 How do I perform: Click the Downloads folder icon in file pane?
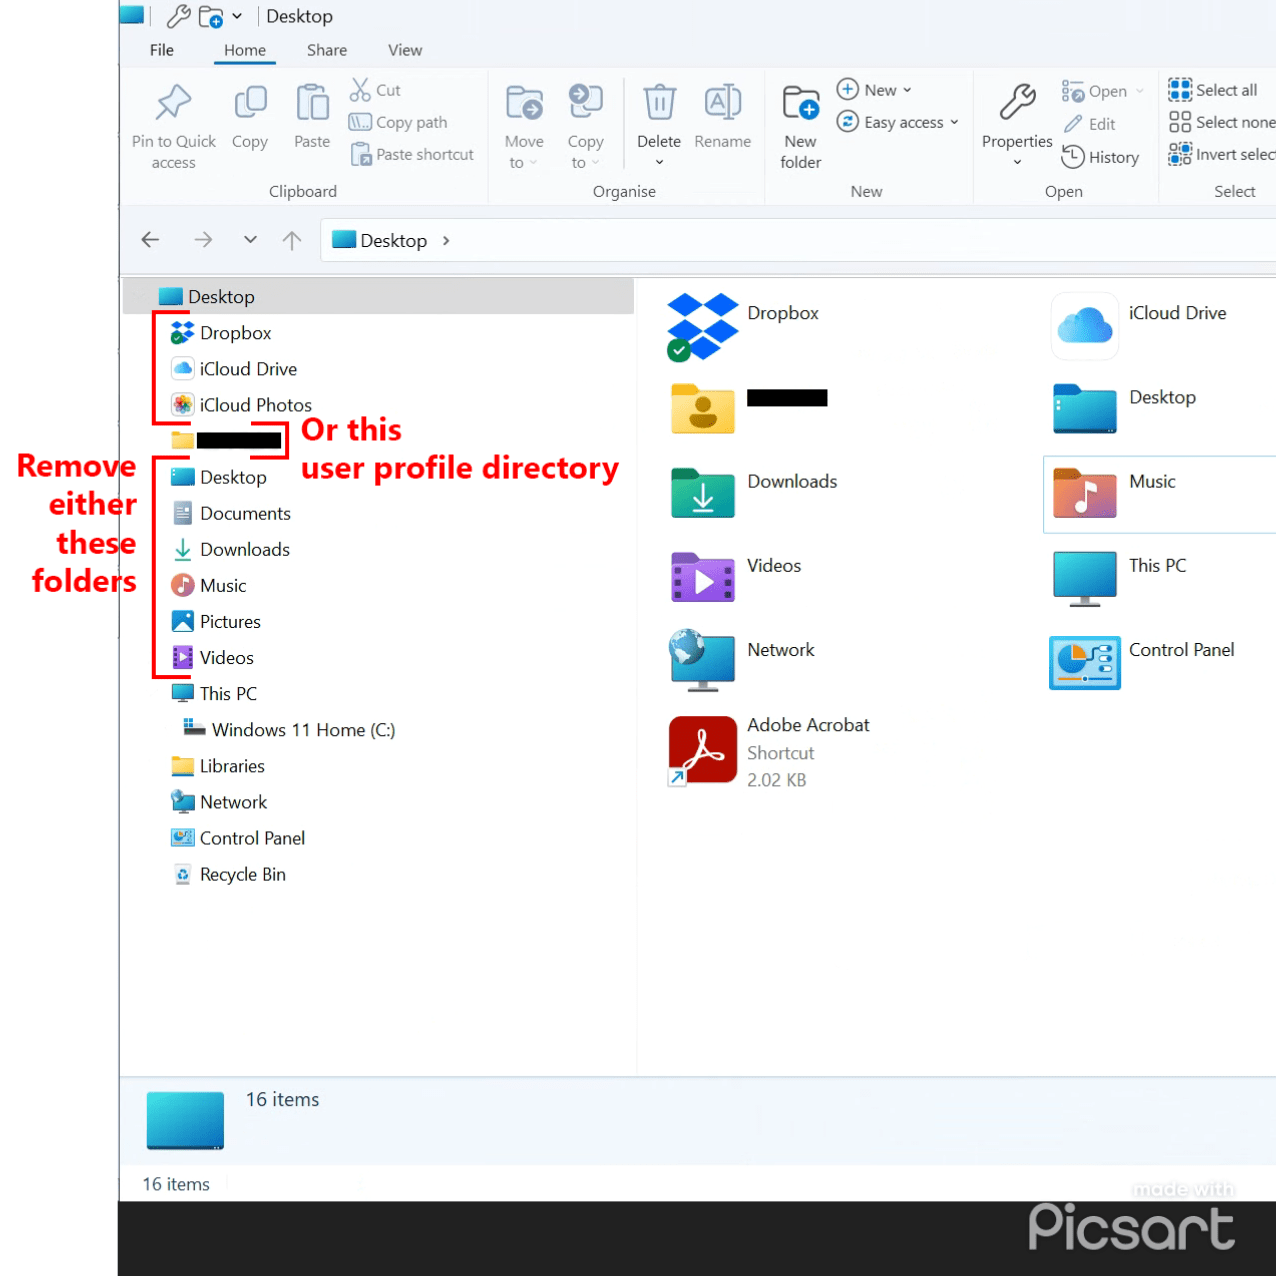pos(703,493)
